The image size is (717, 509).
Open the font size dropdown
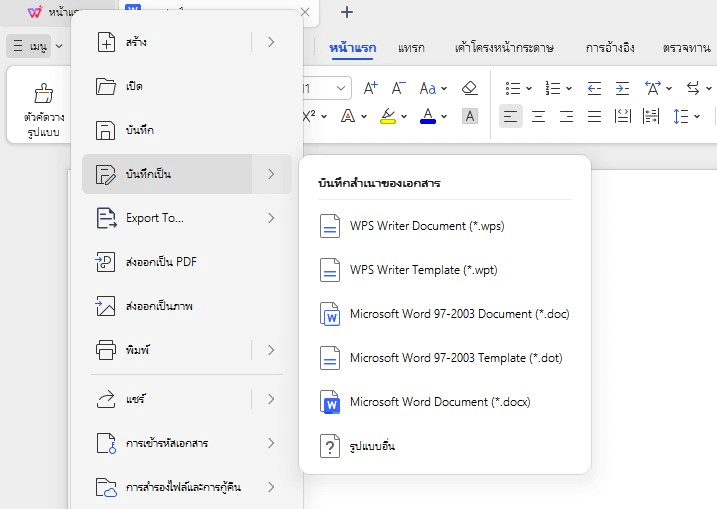click(x=341, y=88)
